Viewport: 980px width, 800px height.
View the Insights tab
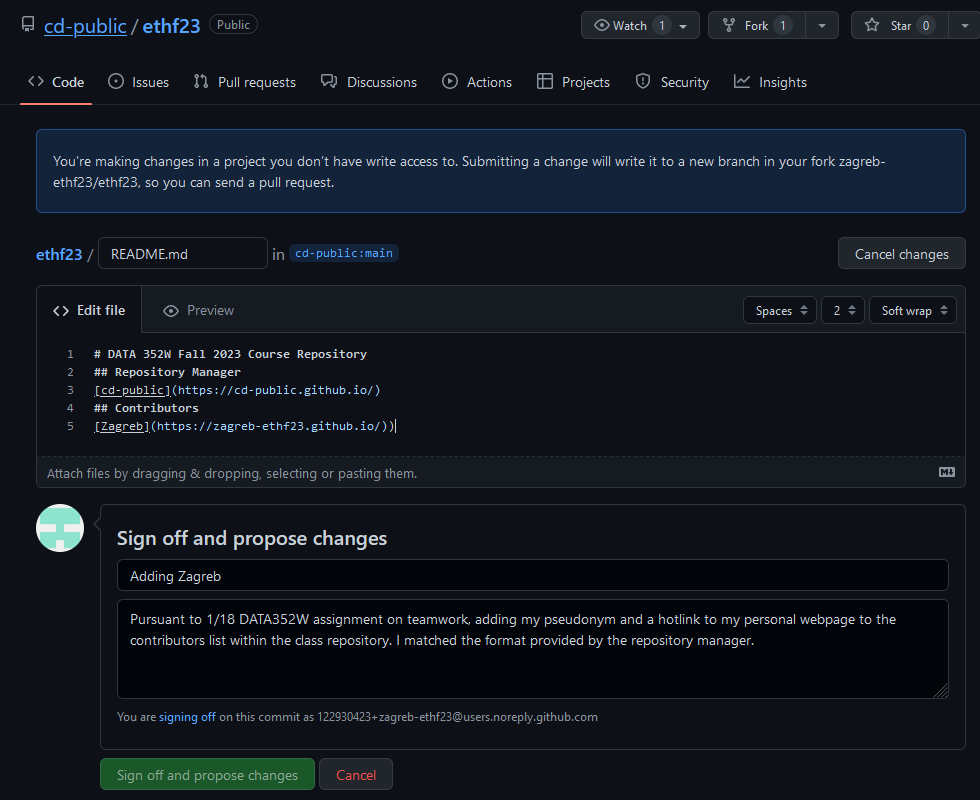[770, 82]
